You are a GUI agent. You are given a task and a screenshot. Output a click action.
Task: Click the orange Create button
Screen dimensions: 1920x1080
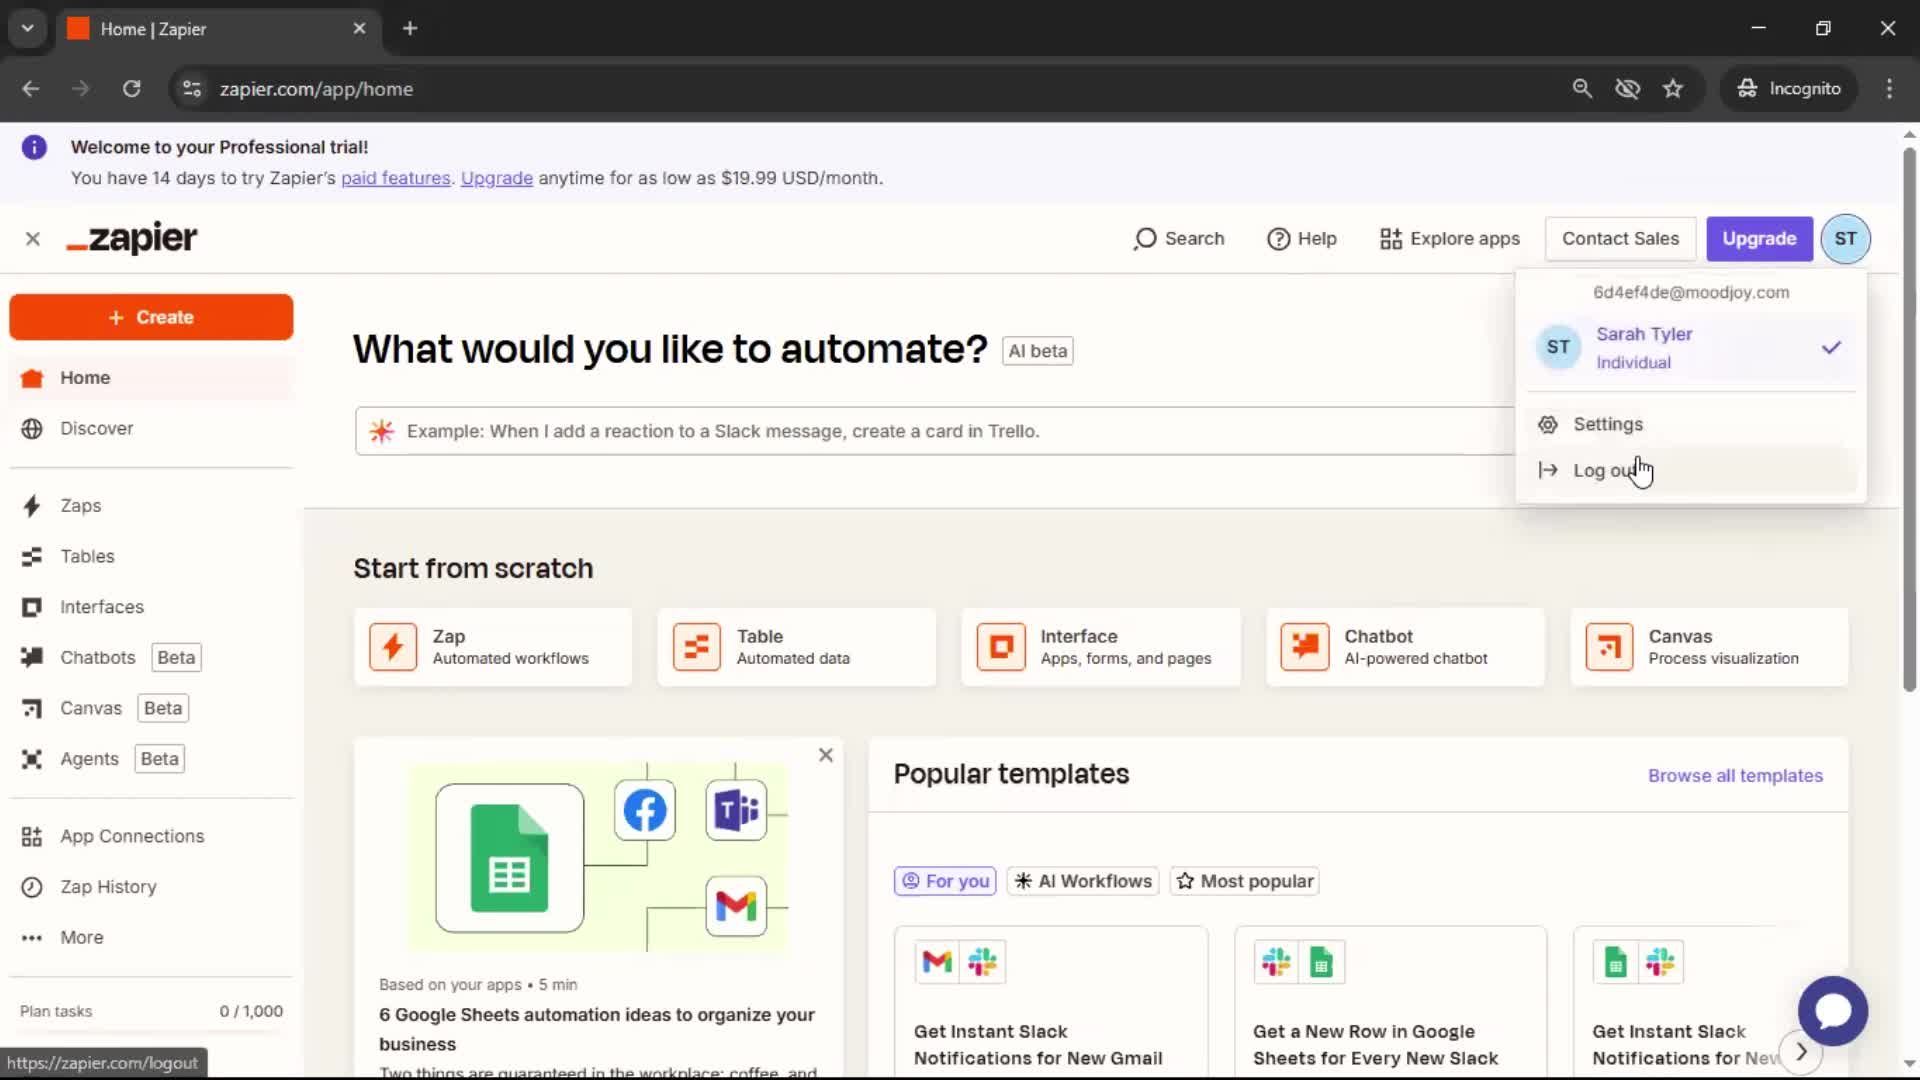click(x=151, y=317)
